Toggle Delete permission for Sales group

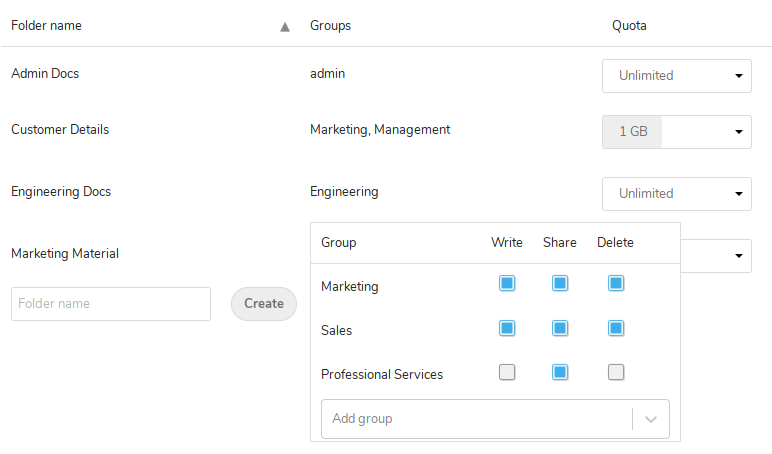(616, 328)
